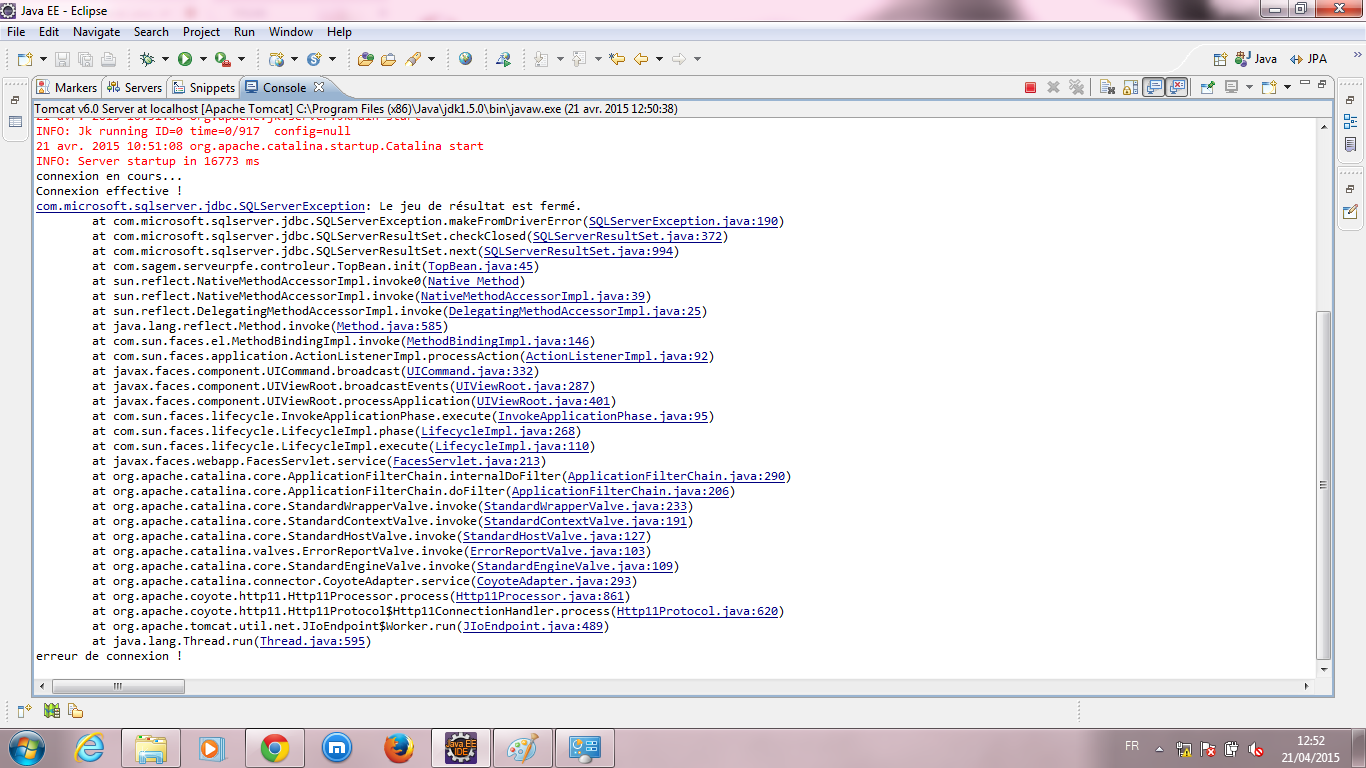The width and height of the screenshot is (1366, 768).
Task: Click New Dynamic Web Project icon
Action: (277, 59)
